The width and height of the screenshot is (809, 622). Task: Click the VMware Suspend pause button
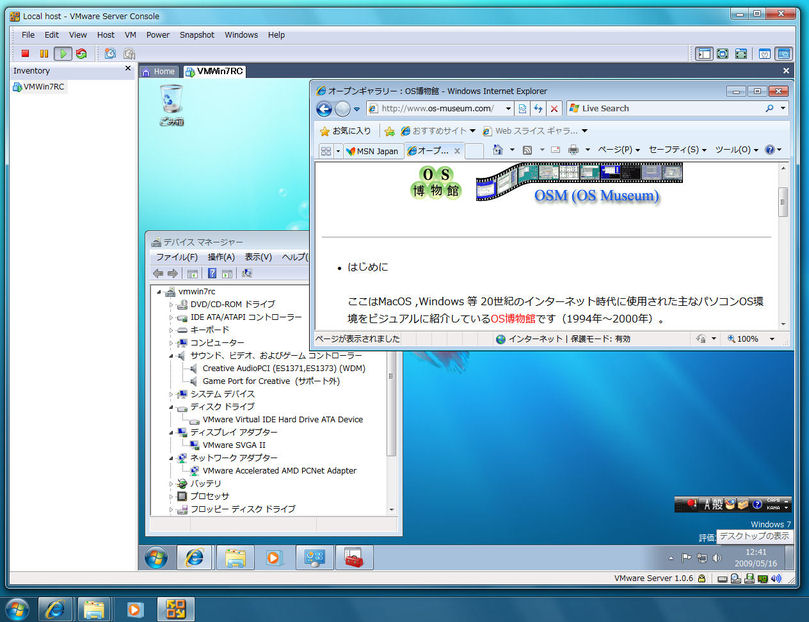[x=44, y=54]
